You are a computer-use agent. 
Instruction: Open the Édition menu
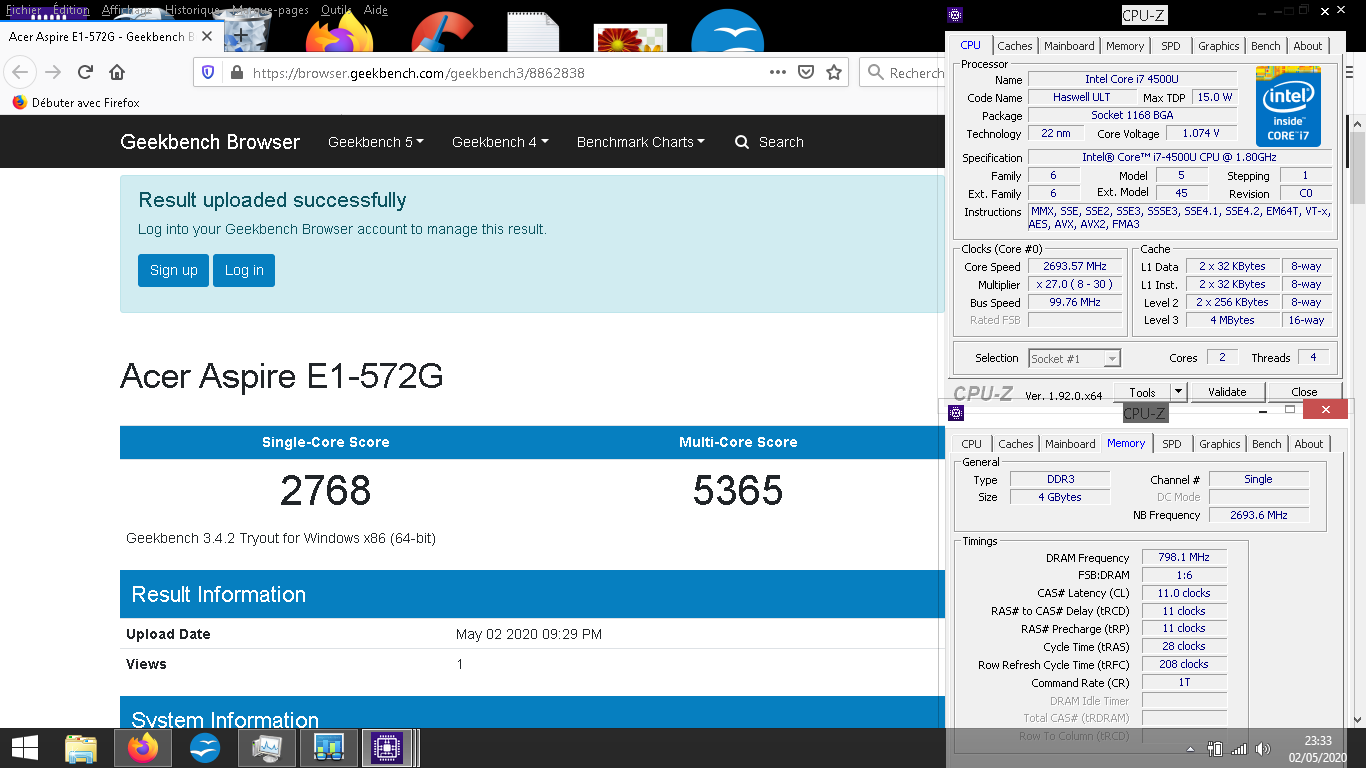click(71, 9)
